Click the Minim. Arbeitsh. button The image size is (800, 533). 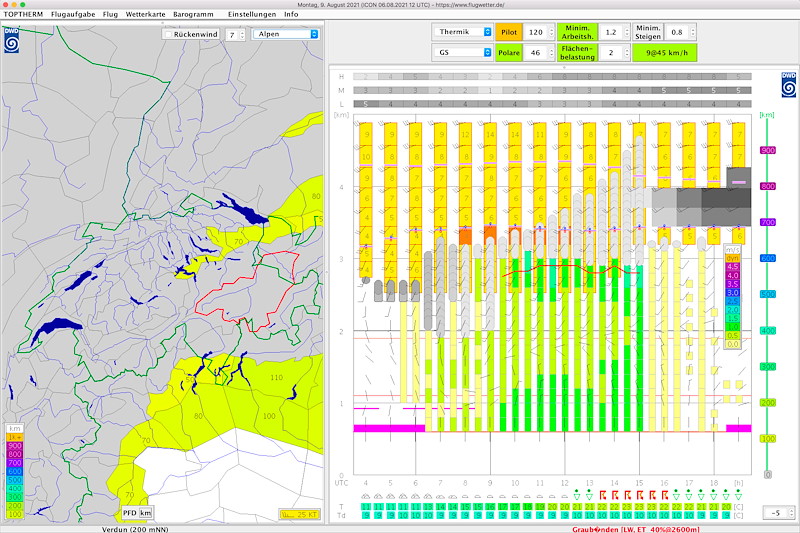[x=577, y=32]
